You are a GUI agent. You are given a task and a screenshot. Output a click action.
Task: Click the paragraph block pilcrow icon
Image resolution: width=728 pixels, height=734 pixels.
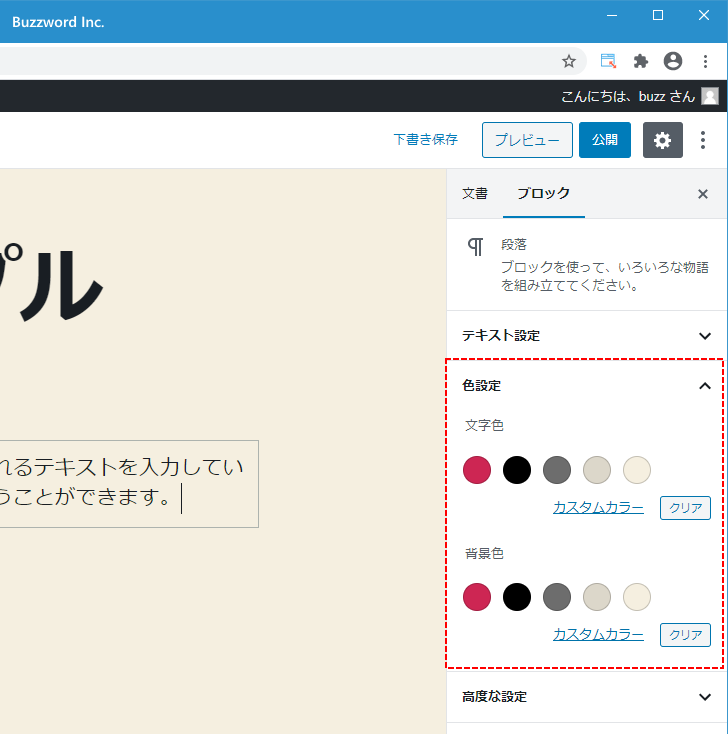(x=476, y=247)
